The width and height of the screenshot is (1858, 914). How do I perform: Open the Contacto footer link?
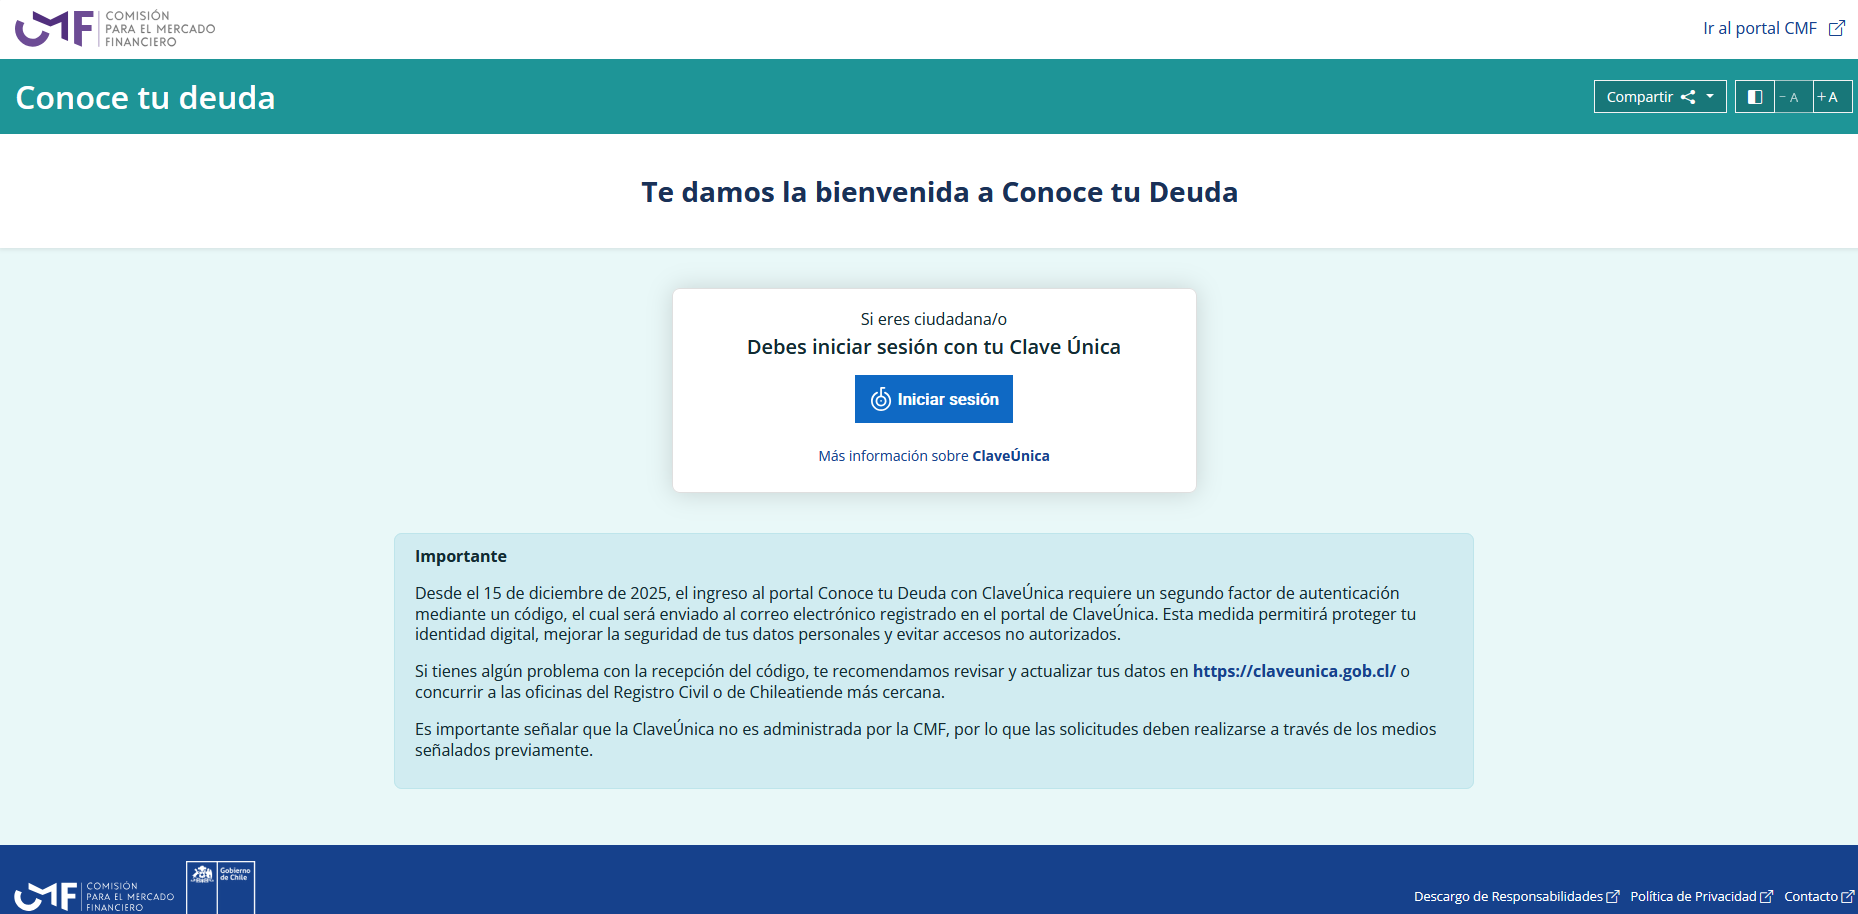[x=1819, y=897]
